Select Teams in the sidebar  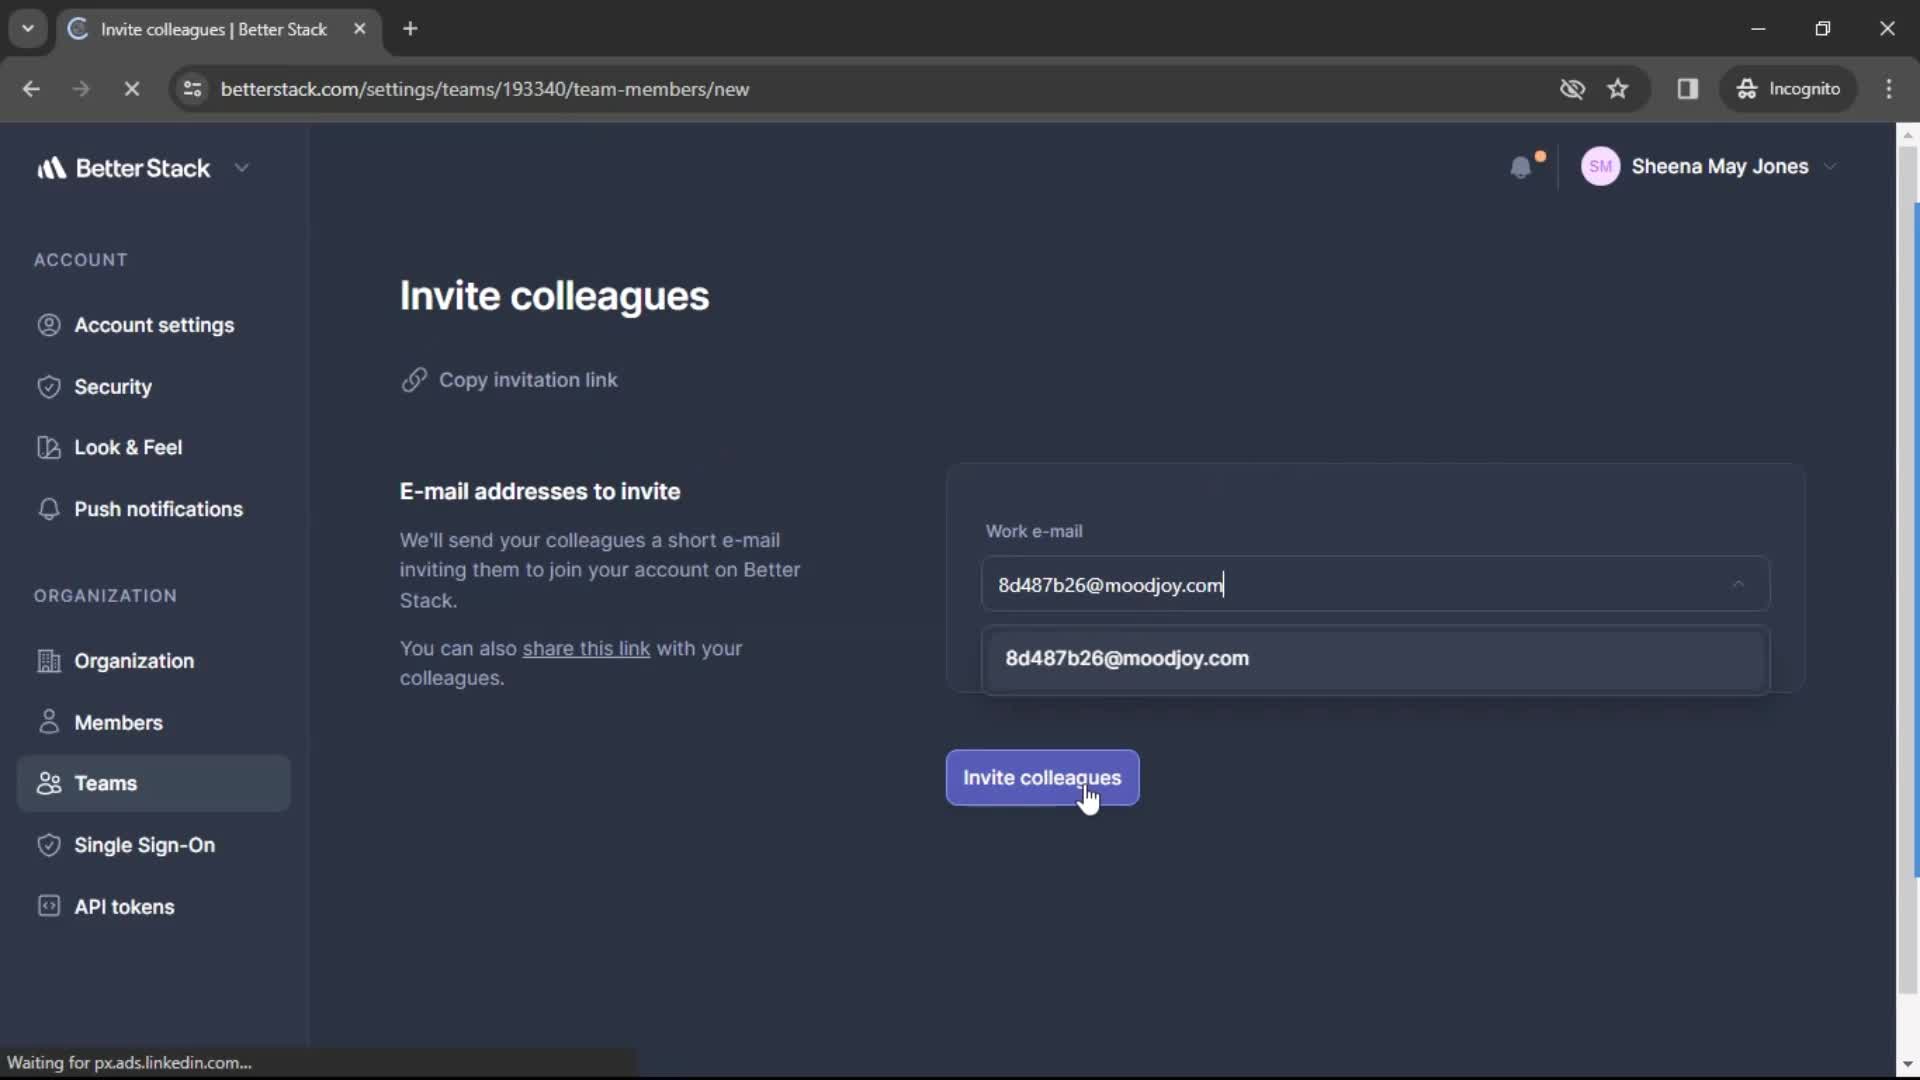(154, 783)
